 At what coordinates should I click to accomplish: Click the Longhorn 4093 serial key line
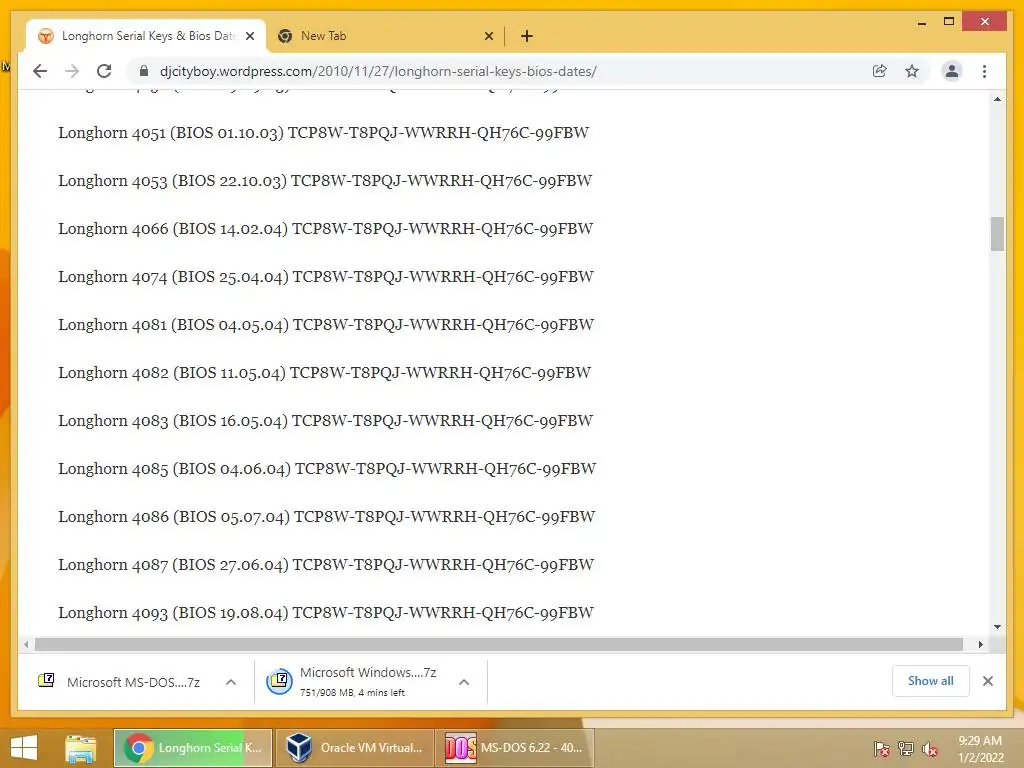click(x=326, y=613)
